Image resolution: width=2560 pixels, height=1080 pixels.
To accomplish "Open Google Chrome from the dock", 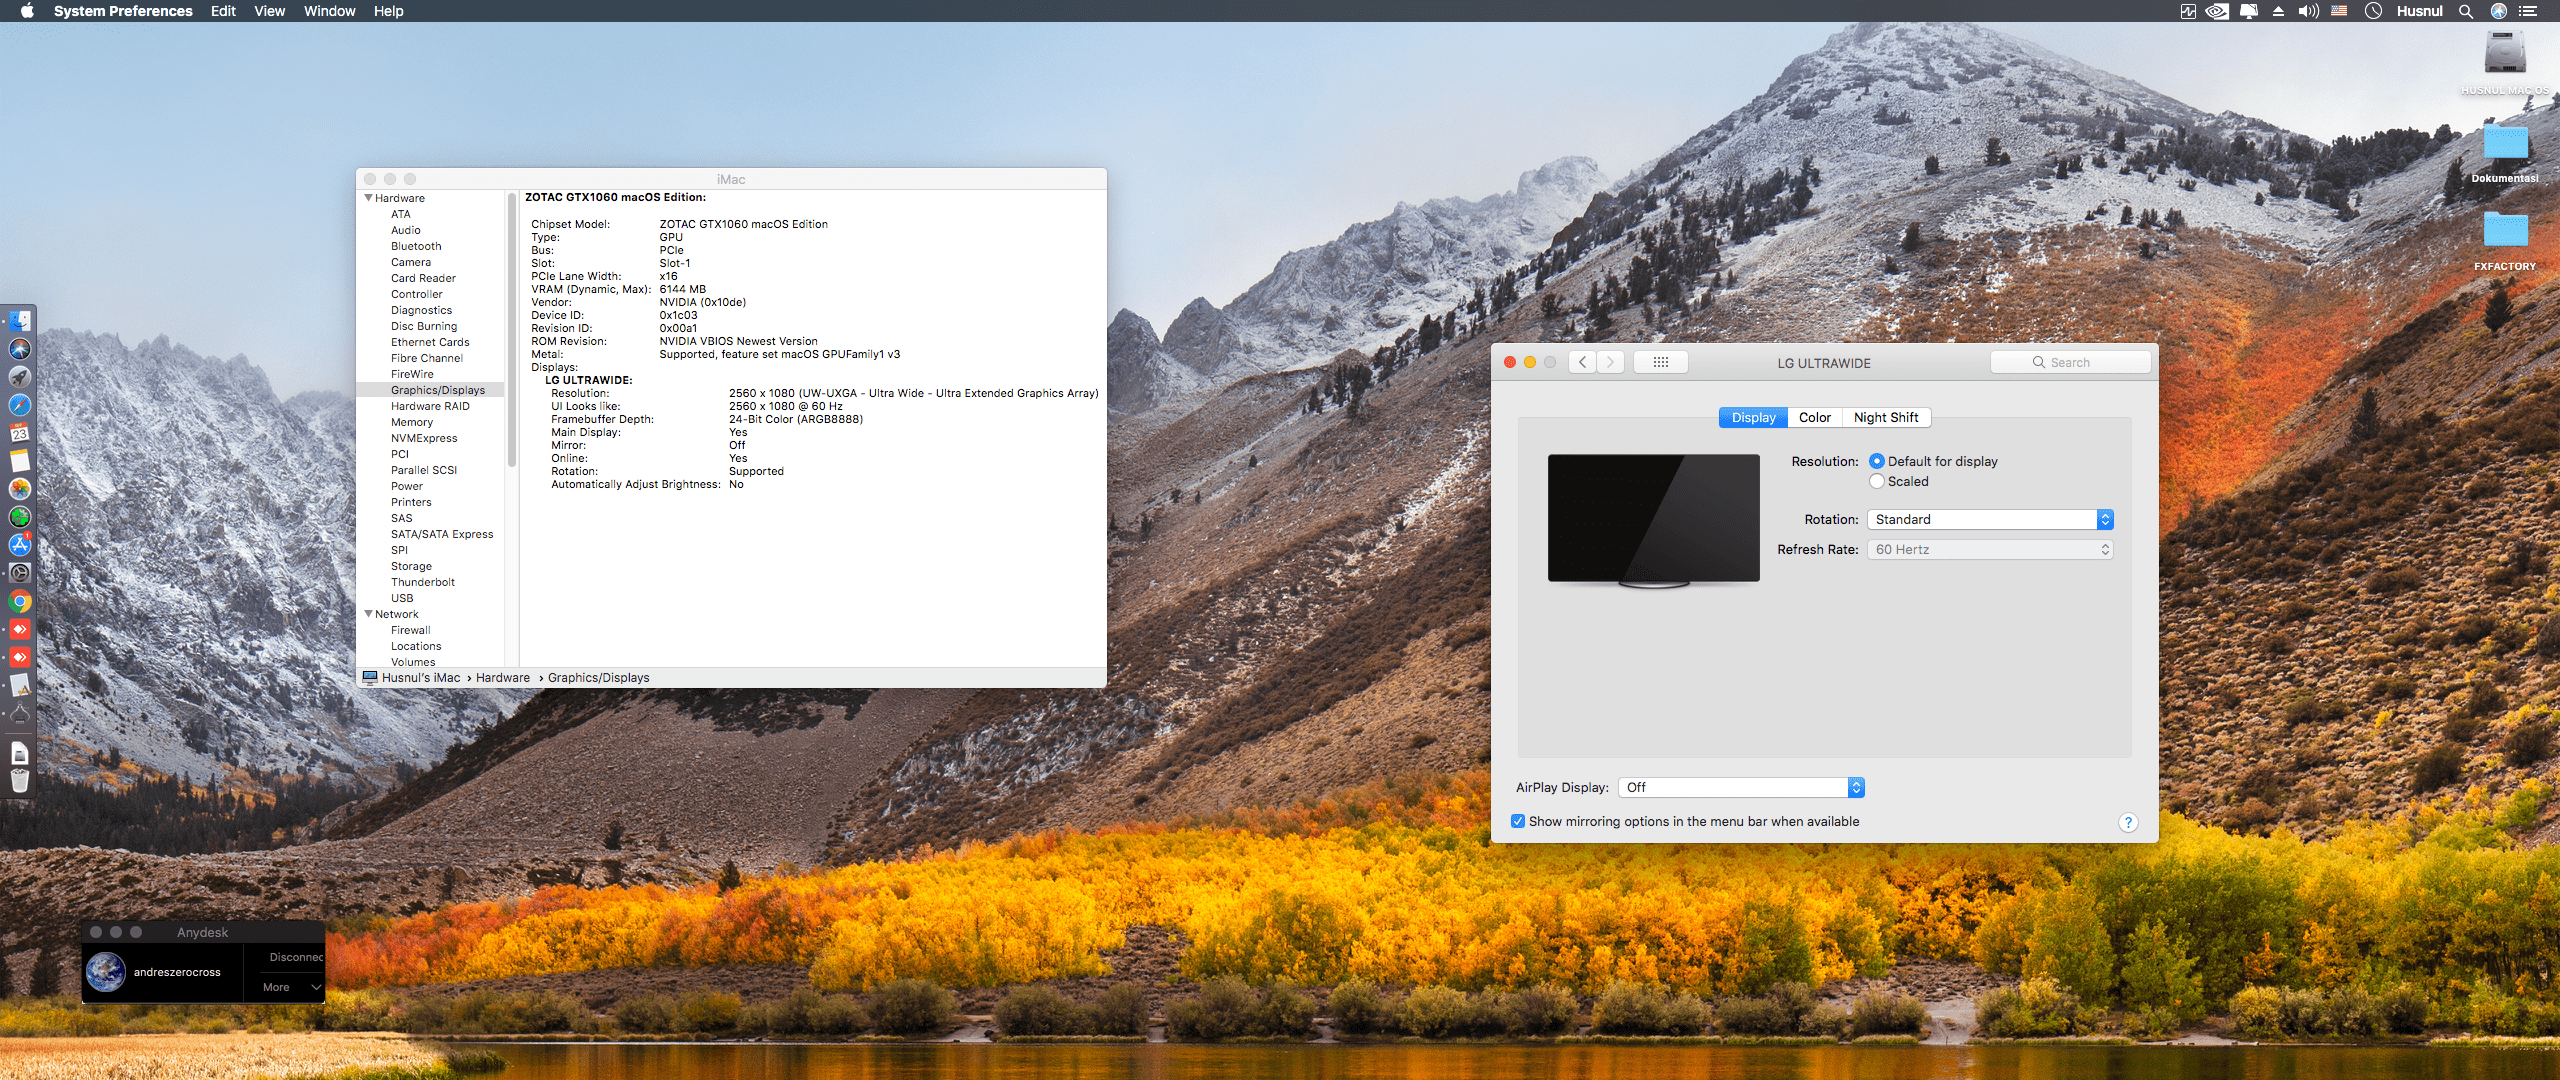I will 20,601.
